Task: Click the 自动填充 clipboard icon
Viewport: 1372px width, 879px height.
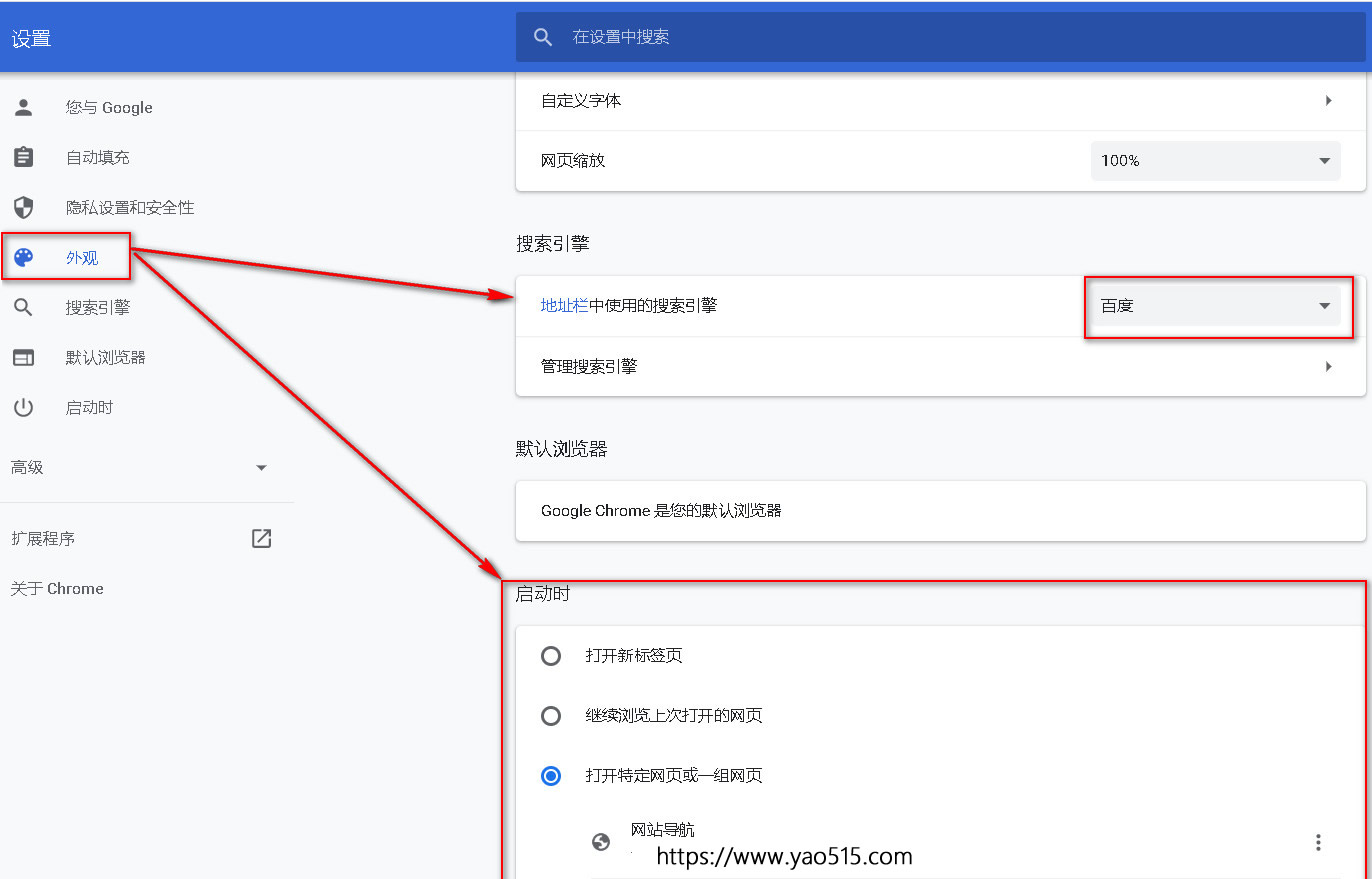Action: pos(23,157)
